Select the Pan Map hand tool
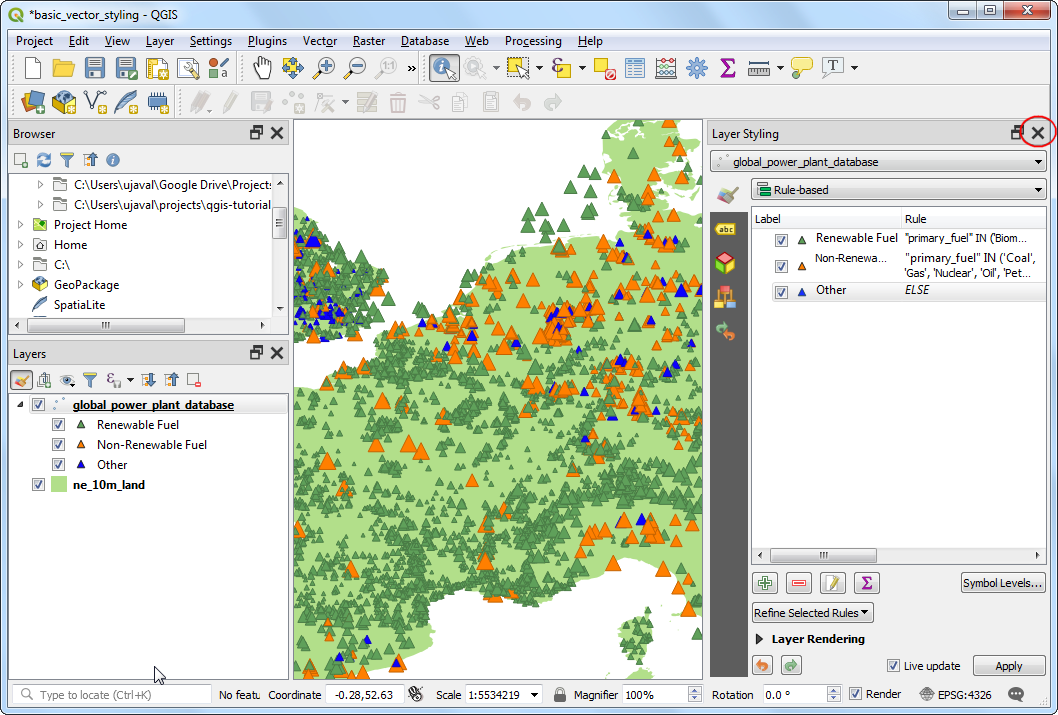Viewport: 1058px width, 715px height. point(262,68)
